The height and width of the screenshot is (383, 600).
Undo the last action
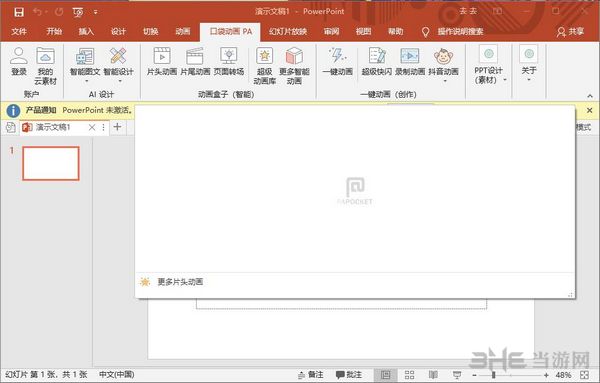click(38, 12)
